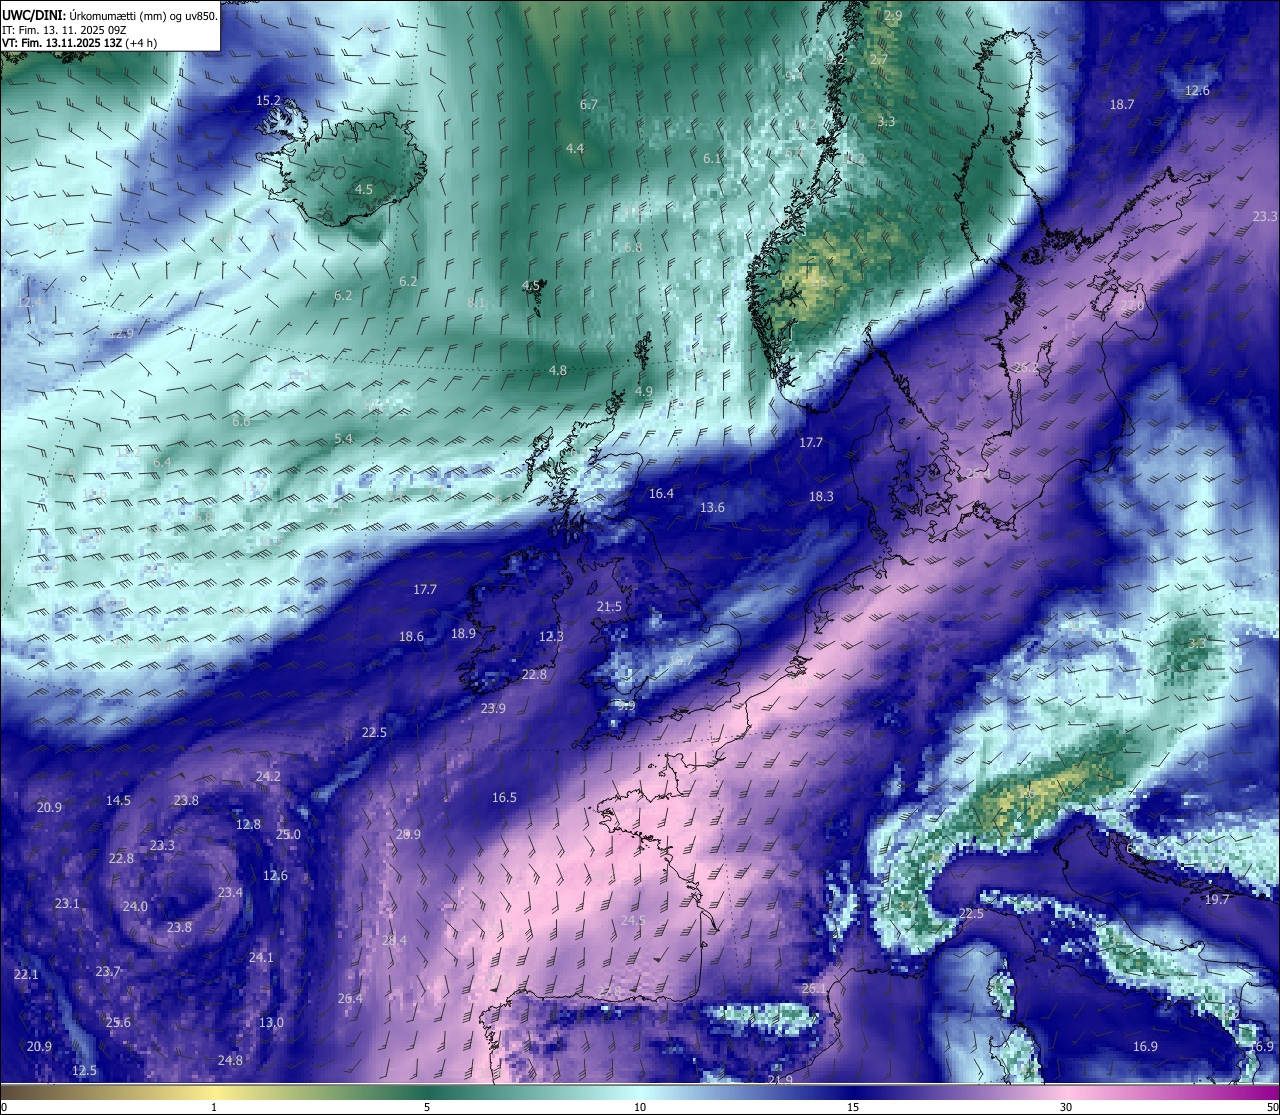
Task: Click the 21.9 value at the bottom edge
Action: (780, 1080)
